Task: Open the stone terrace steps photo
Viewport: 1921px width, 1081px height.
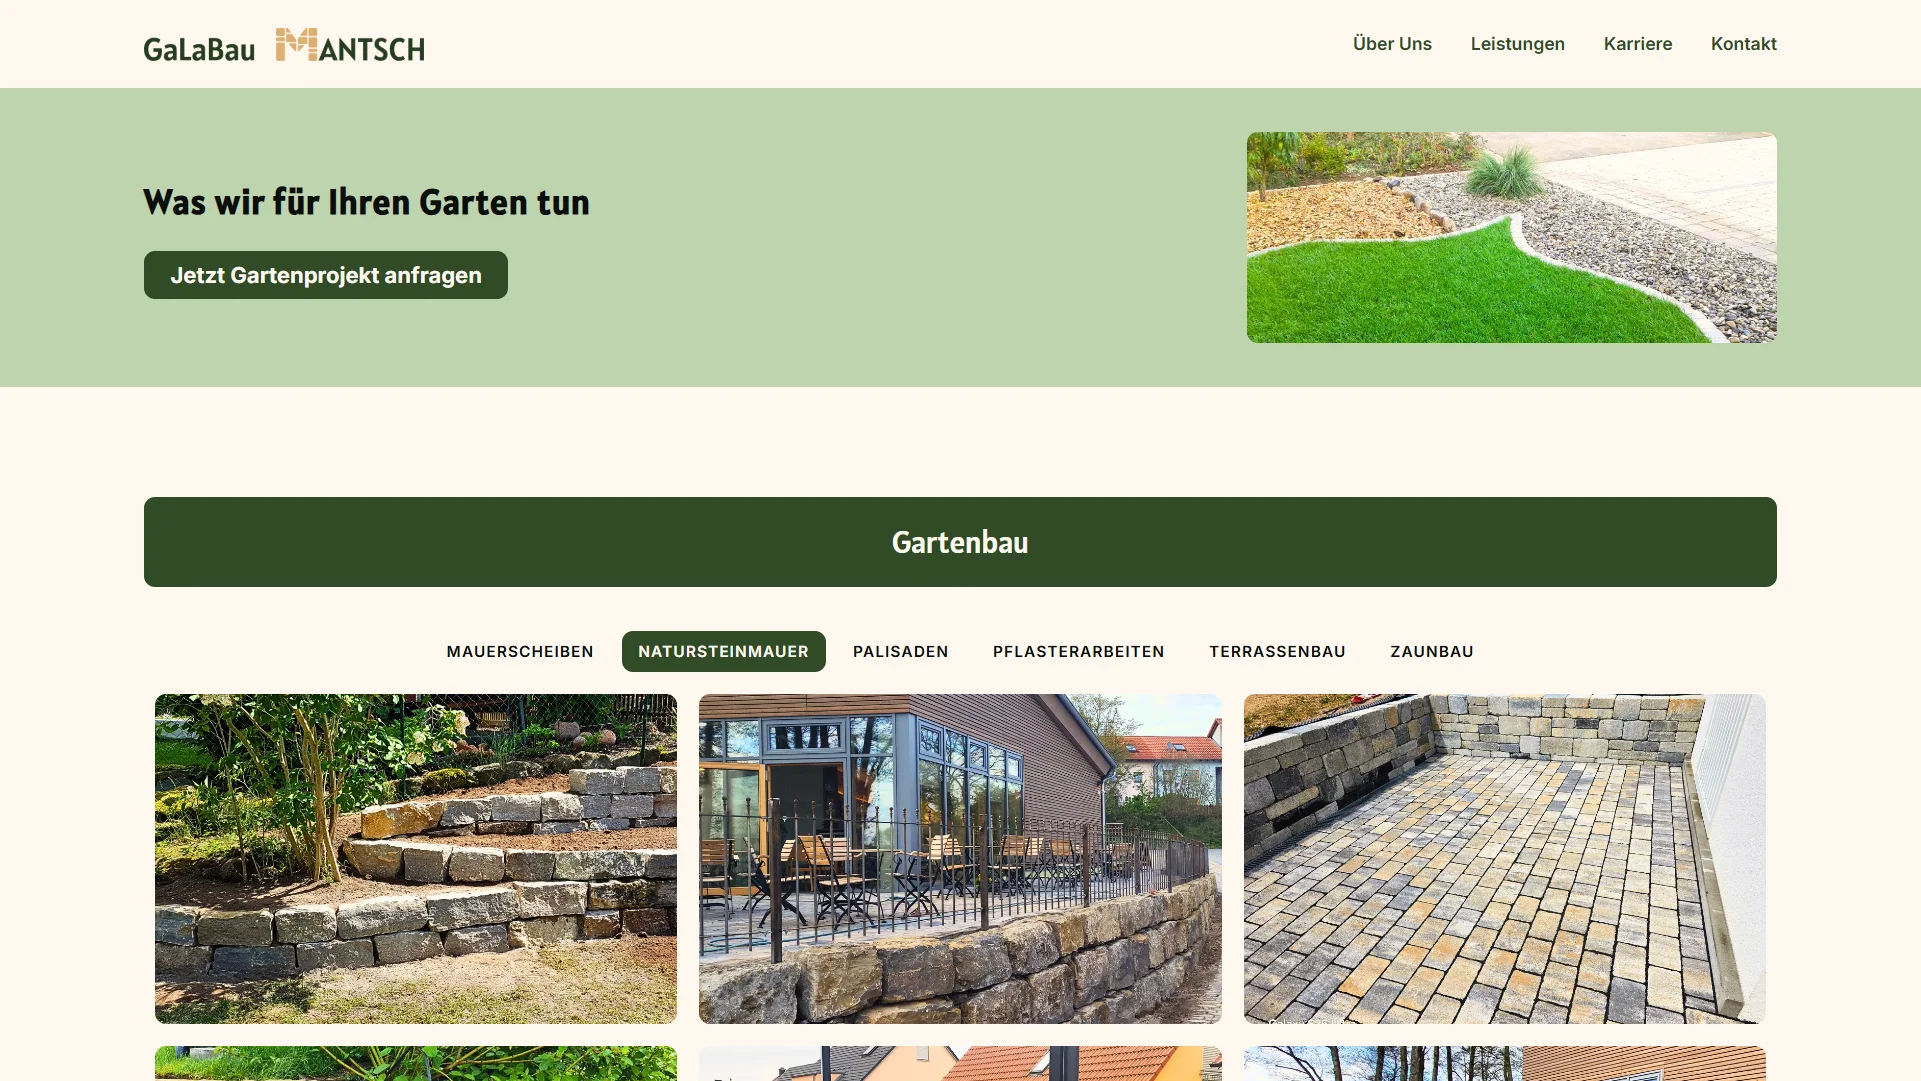Action: point(415,859)
